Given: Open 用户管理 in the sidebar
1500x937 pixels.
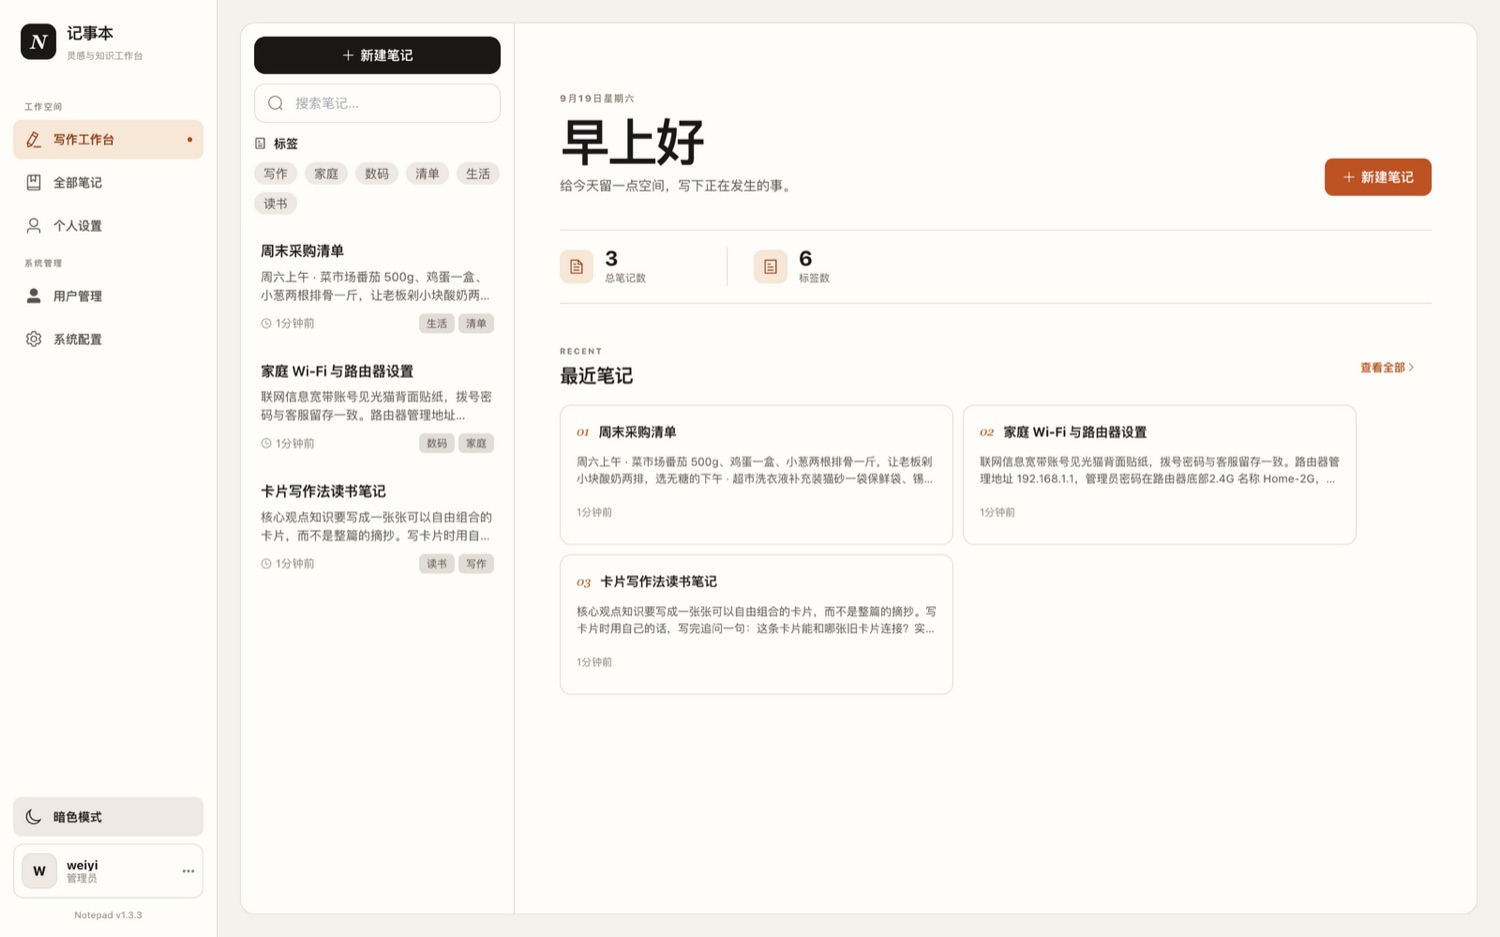Looking at the screenshot, I should pos(108,295).
